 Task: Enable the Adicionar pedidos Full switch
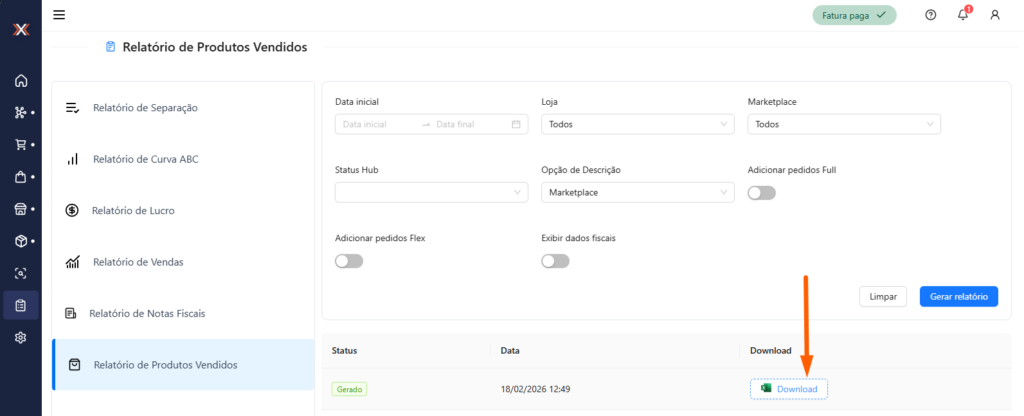pyautogui.click(x=761, y=193)
